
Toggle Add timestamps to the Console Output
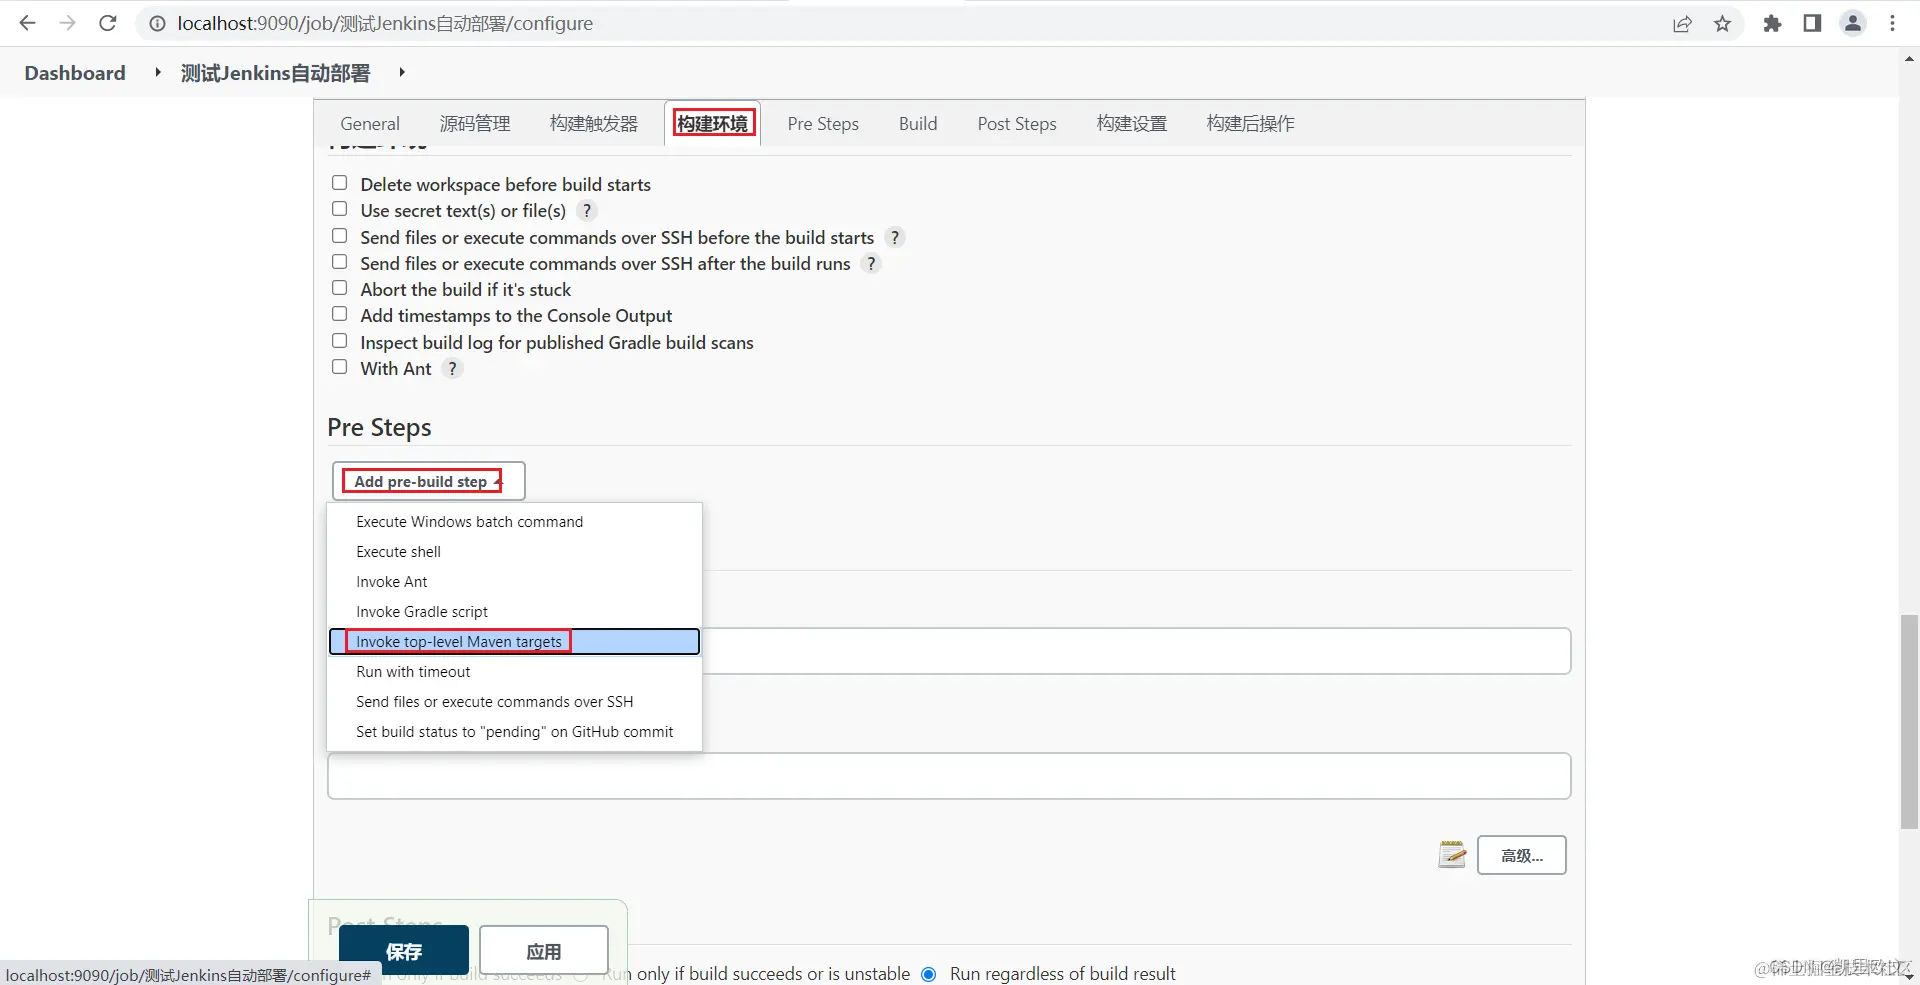point(340,314)
